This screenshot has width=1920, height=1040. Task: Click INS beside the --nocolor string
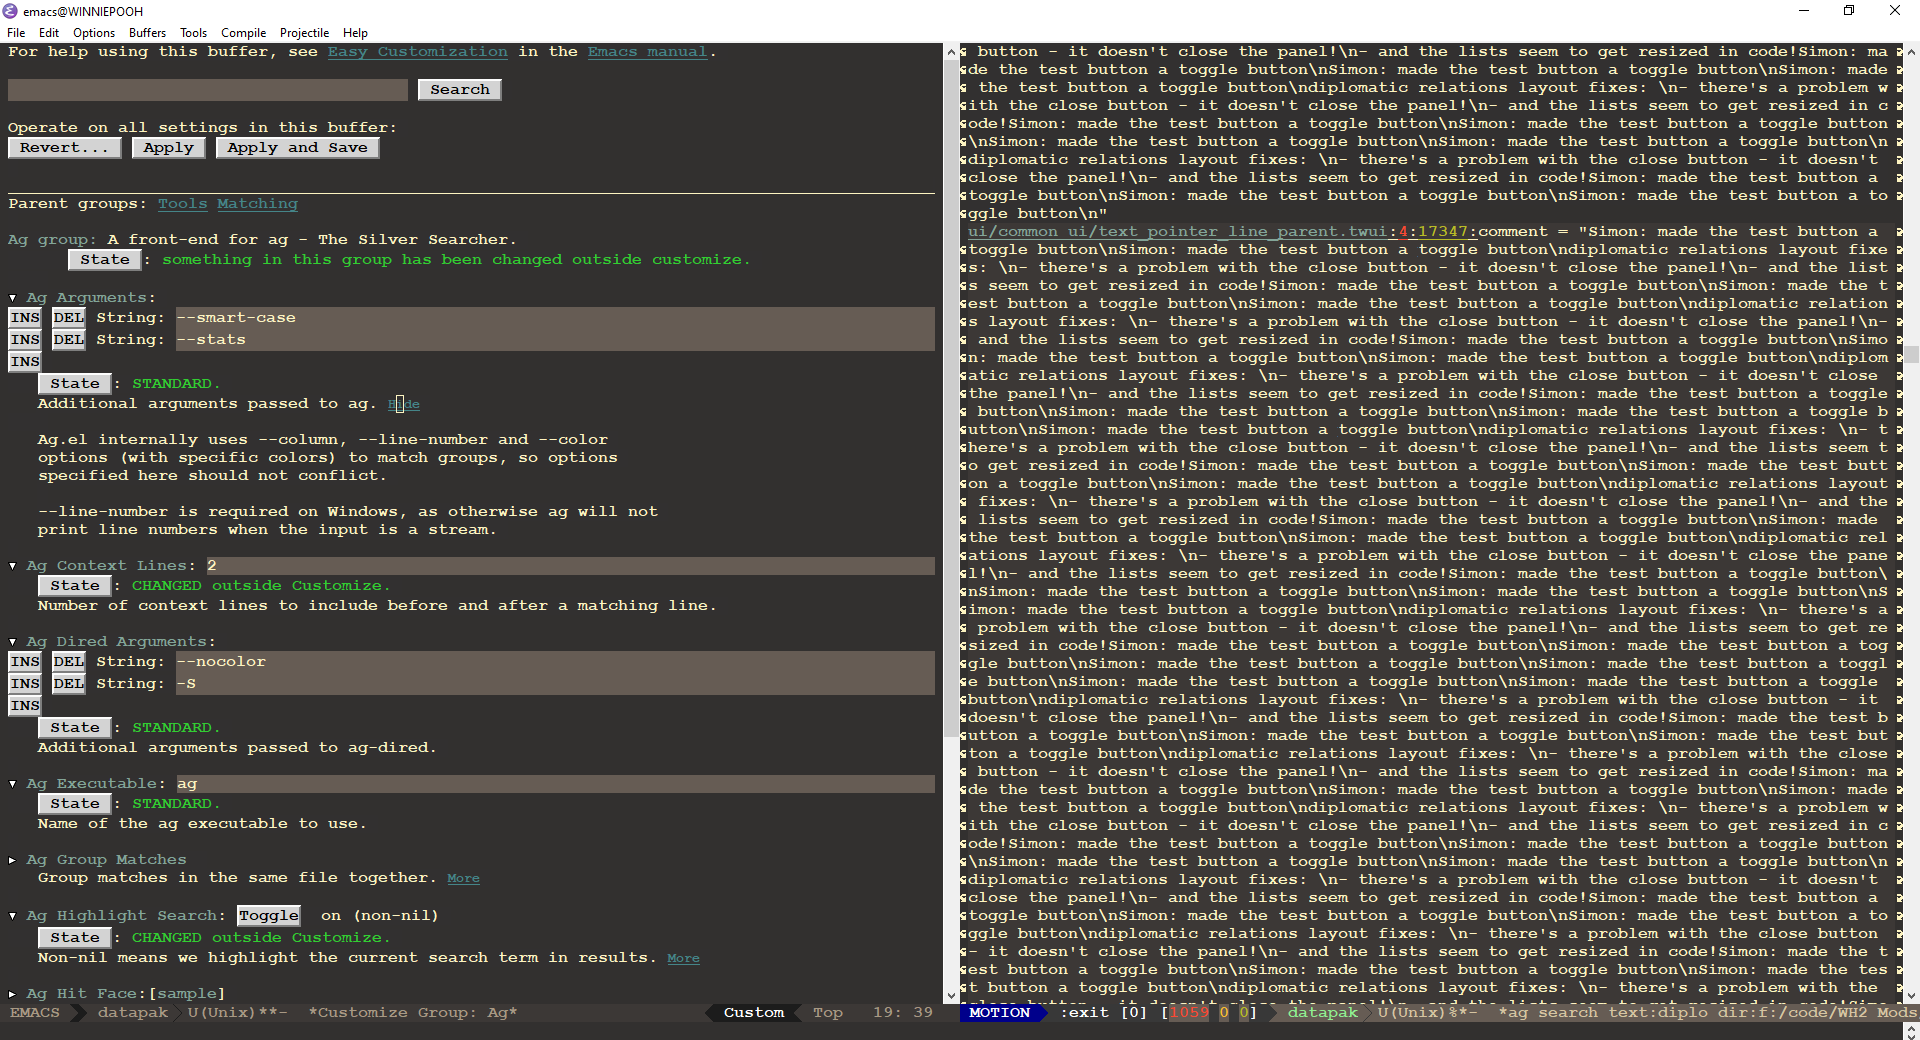pos(25,662)
